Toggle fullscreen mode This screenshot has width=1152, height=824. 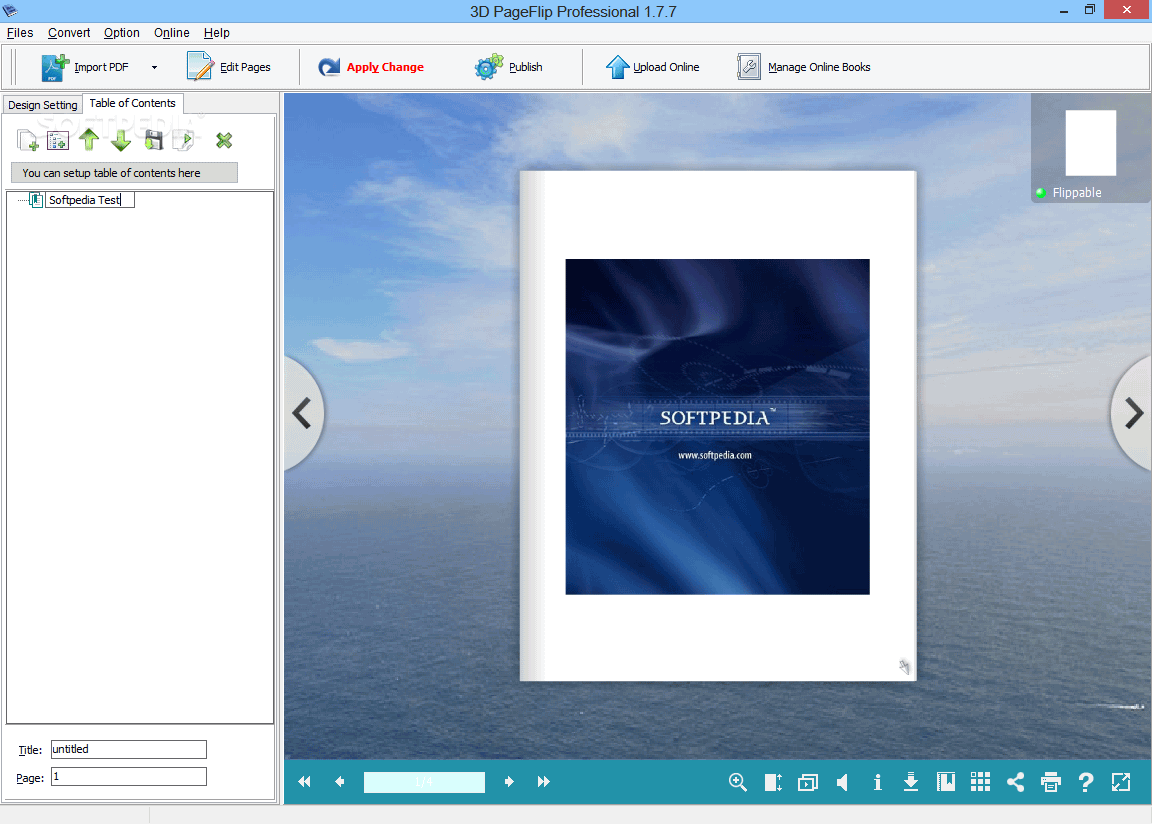1121,782
